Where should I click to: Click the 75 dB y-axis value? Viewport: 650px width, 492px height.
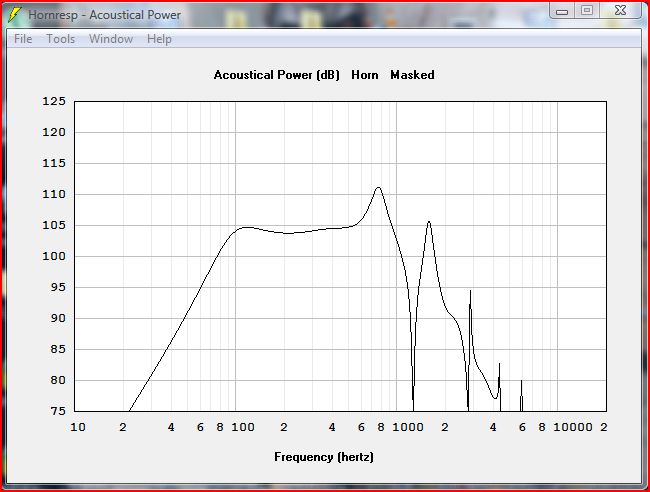pyautogui.click(x=58, y=411)
